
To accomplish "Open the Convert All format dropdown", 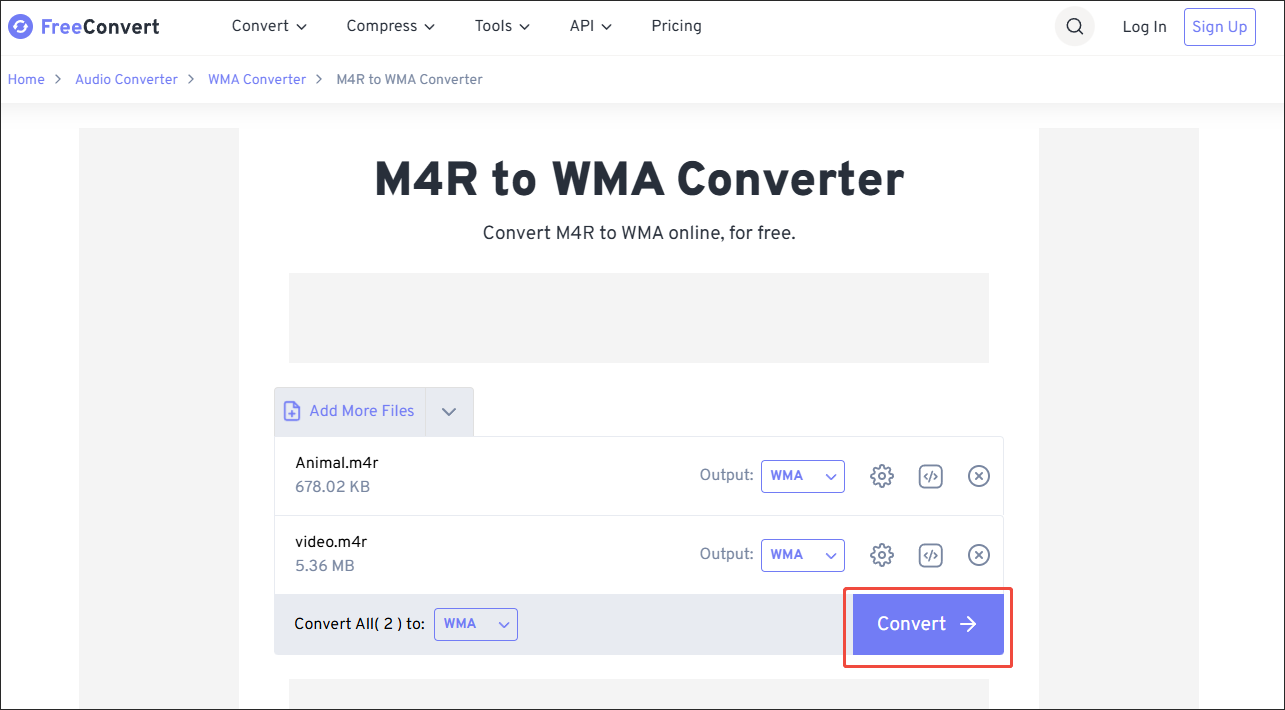I will coord(476,624).
